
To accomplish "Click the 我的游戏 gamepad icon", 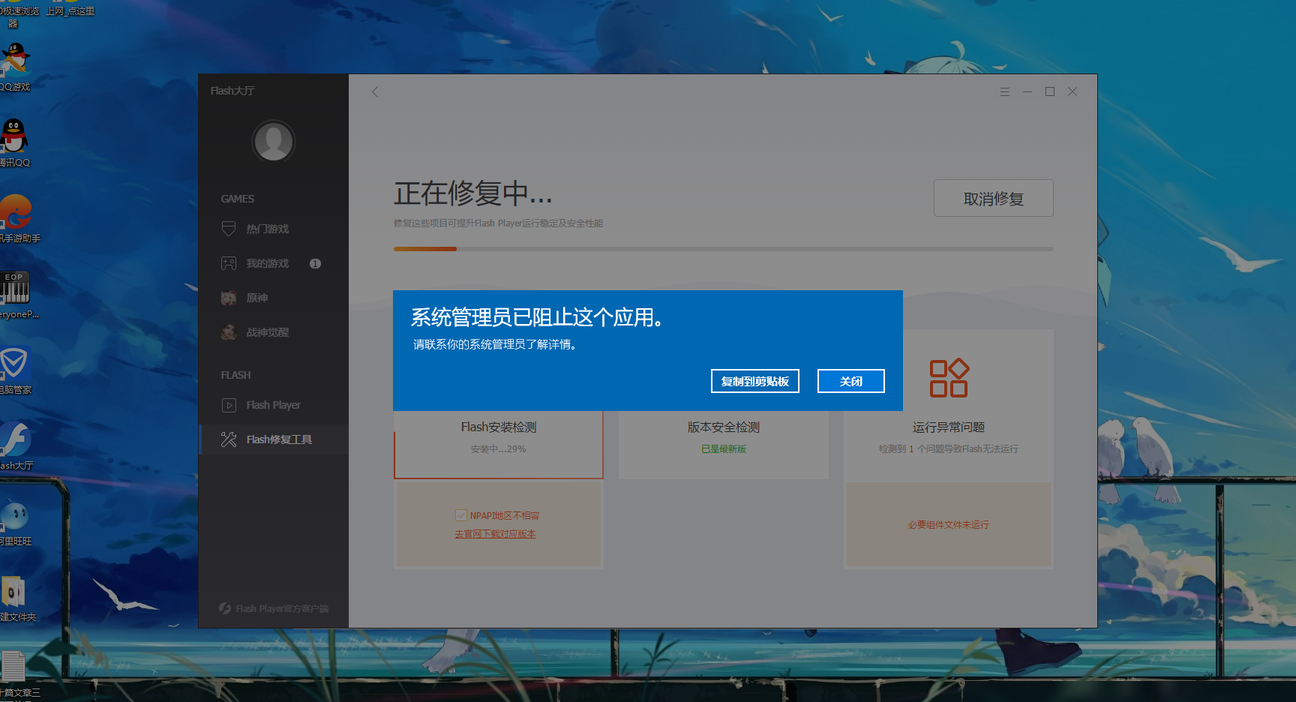I will pyautogui.click(x=228, y=263).
